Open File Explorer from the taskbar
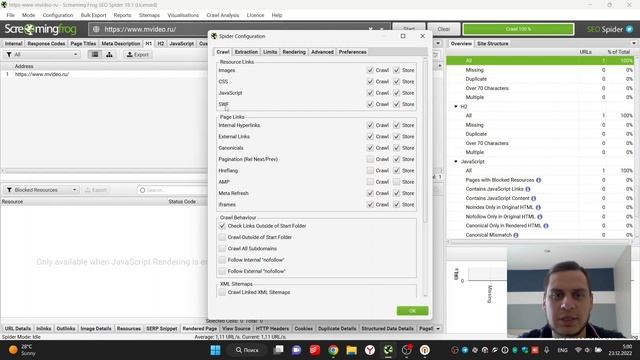This screenshot has height=360, width=640. pos(351,350)
